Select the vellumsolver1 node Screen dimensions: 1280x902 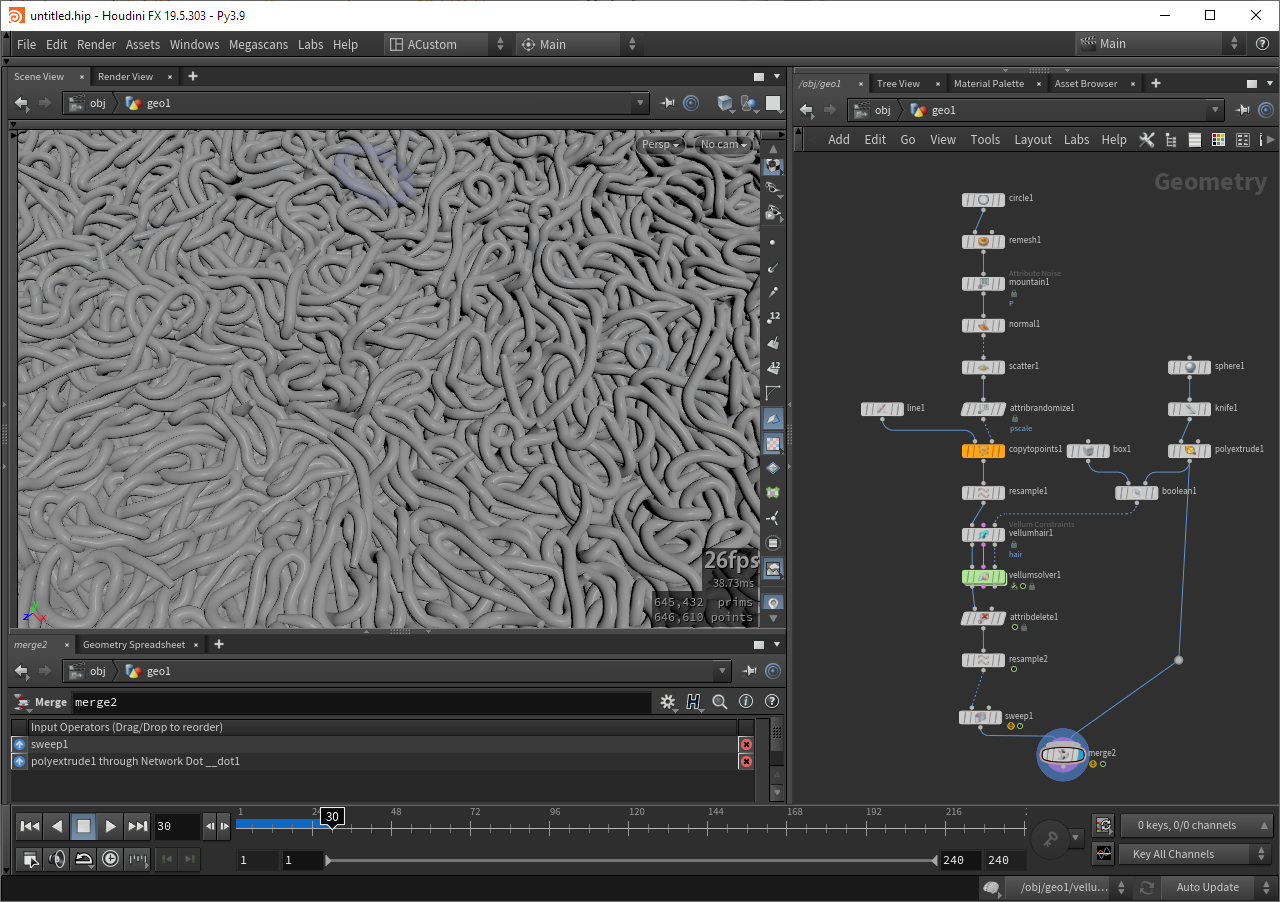983,577
